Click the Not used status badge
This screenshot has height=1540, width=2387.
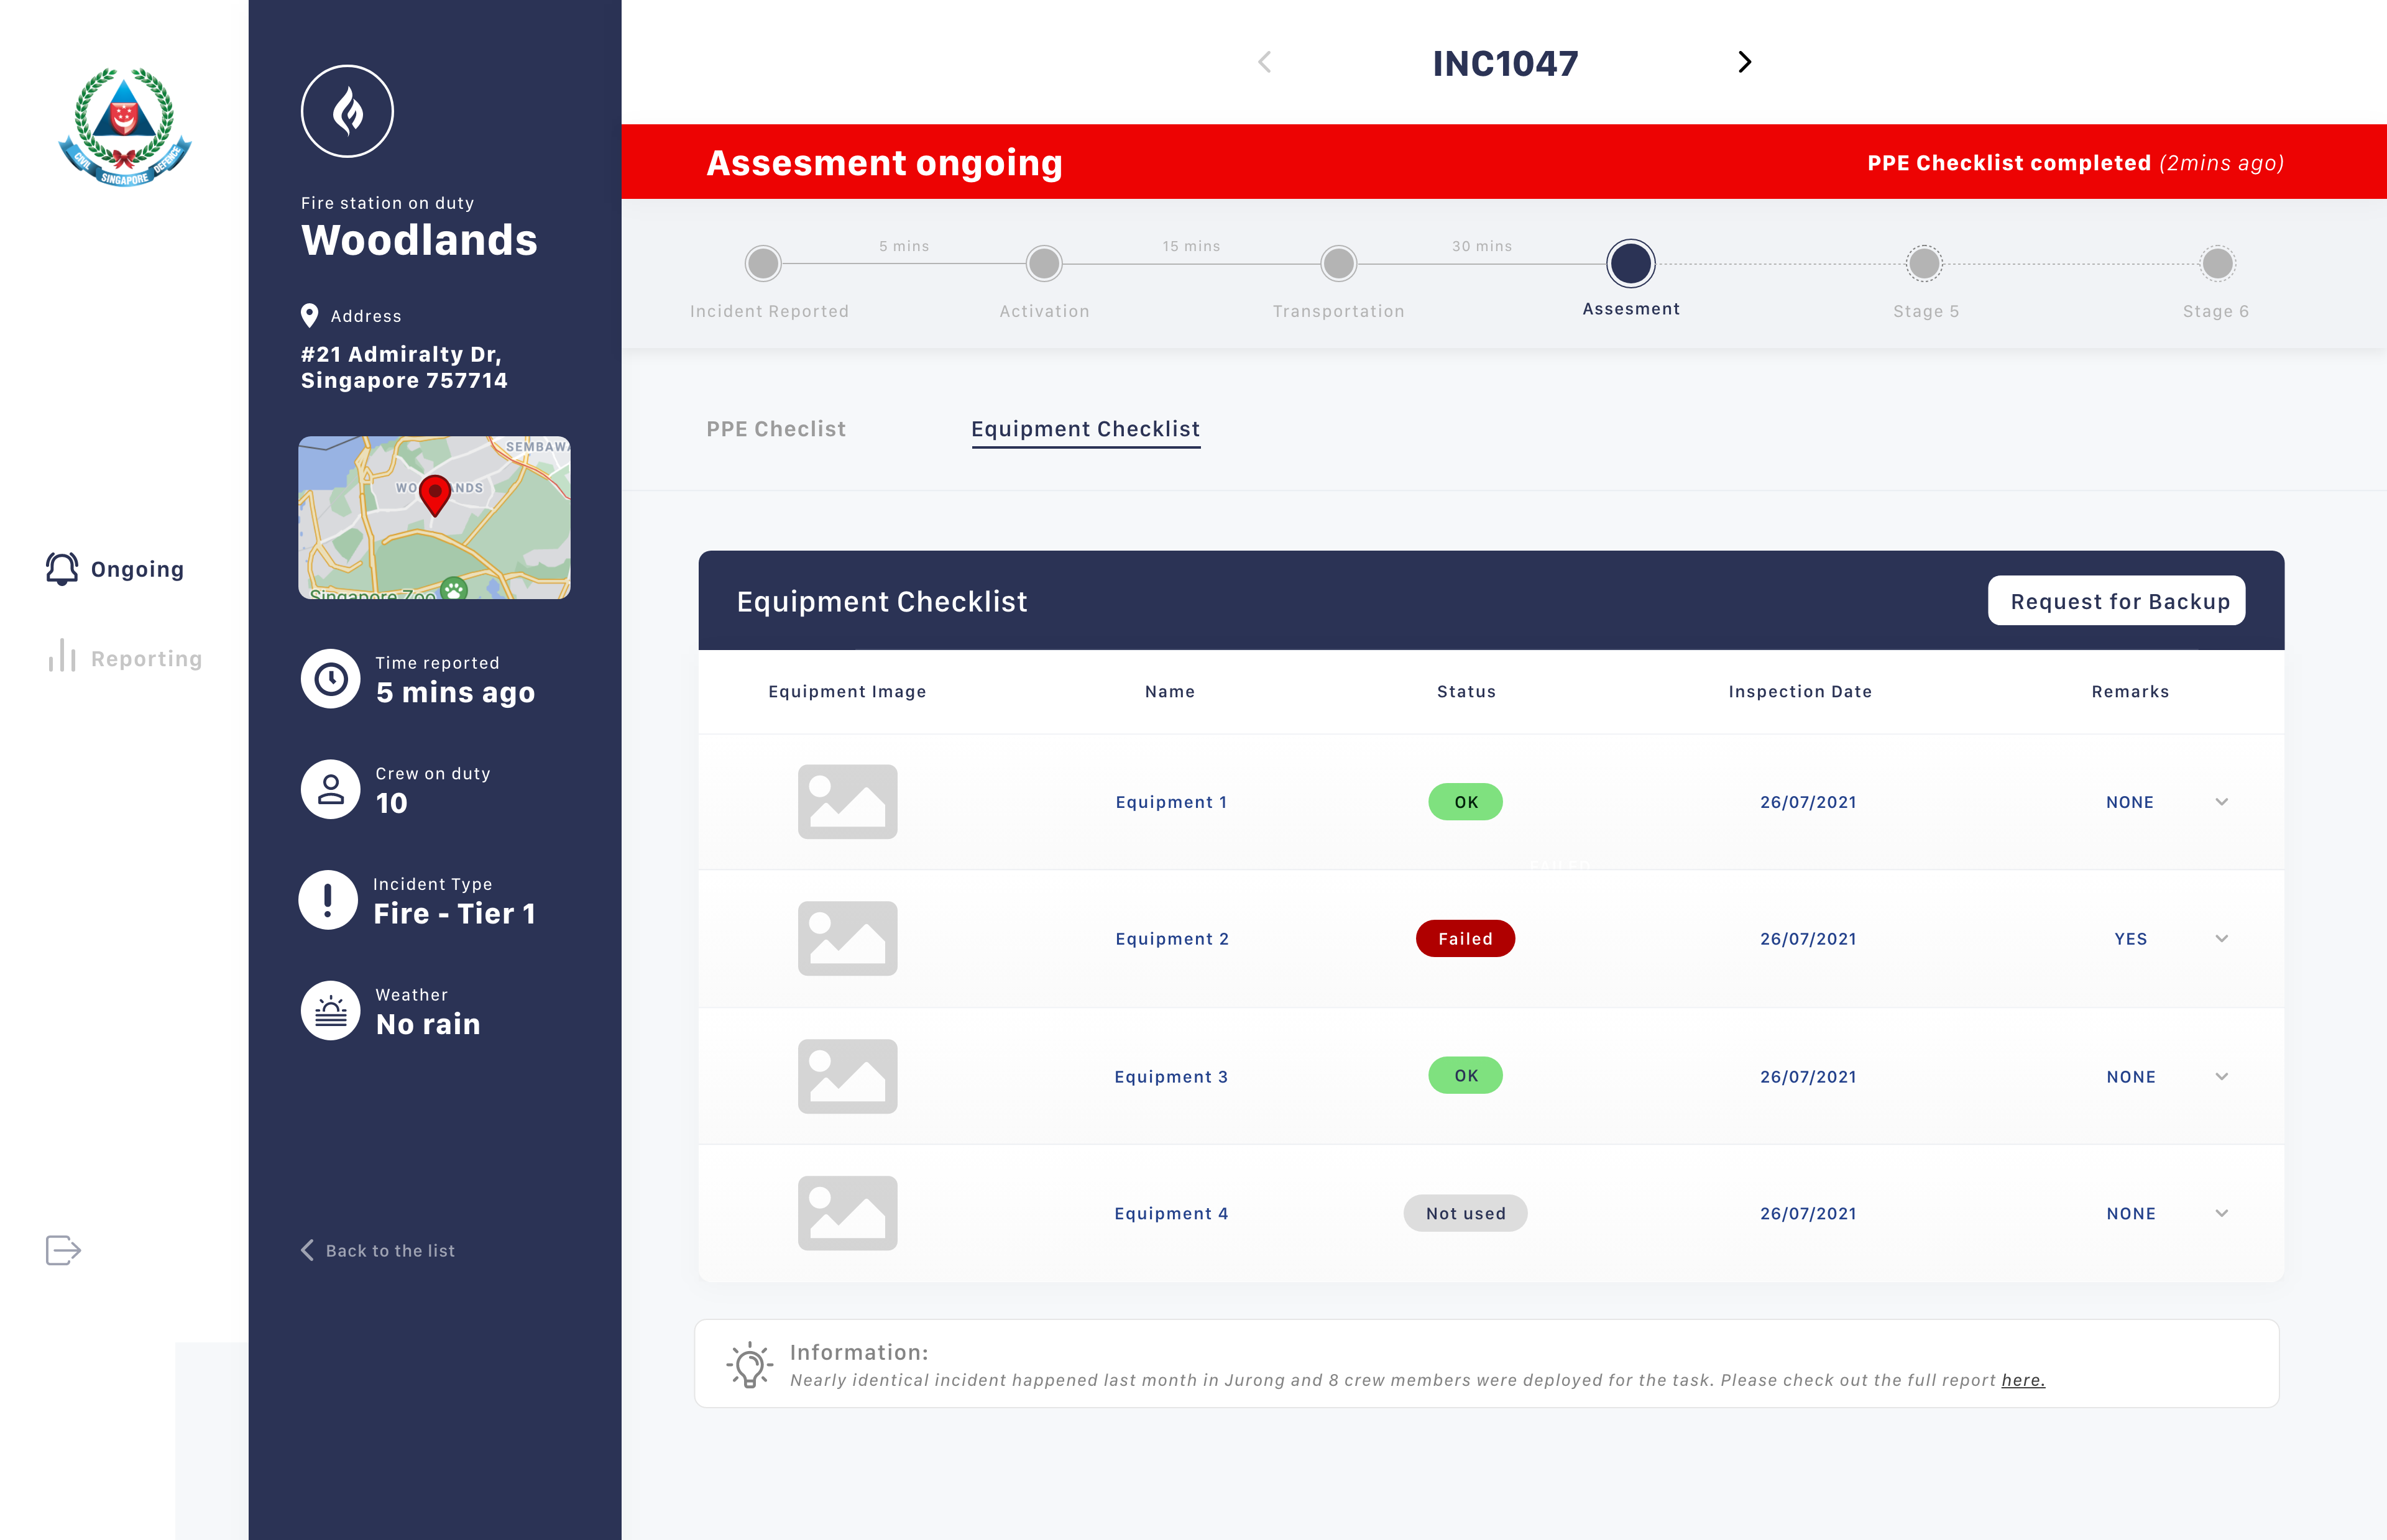click(x=1465, y=1213)
